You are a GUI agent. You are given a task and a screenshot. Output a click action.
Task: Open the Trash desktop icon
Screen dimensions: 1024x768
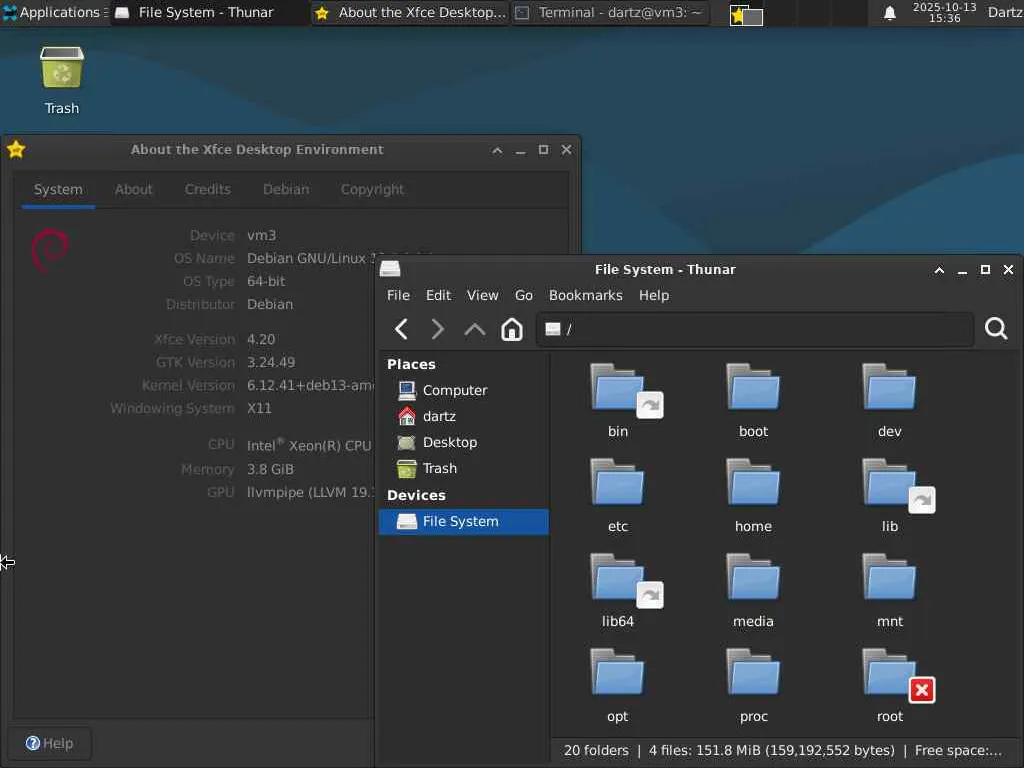click(62, 80)
